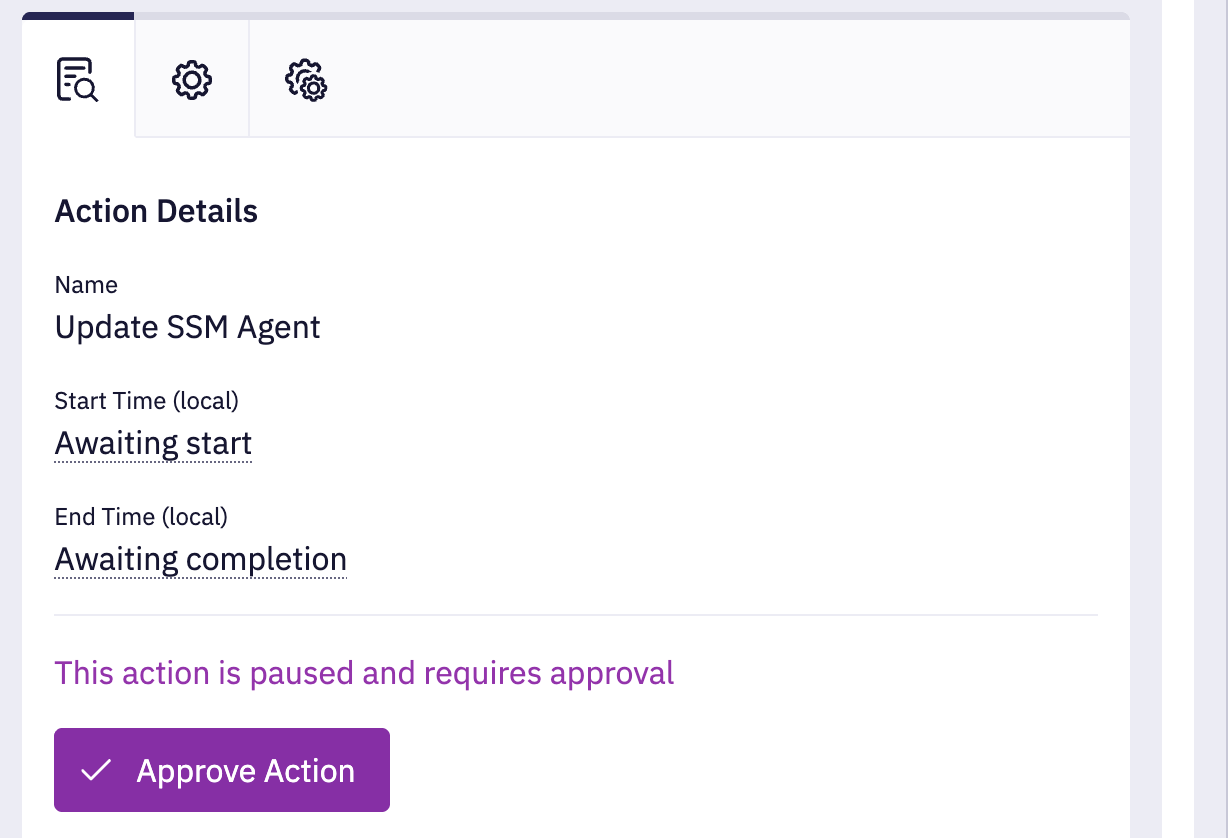Viewport: 1228px width, 838px height.
Task: Click the Start Time (local) label
Action: tap(147, 401)
